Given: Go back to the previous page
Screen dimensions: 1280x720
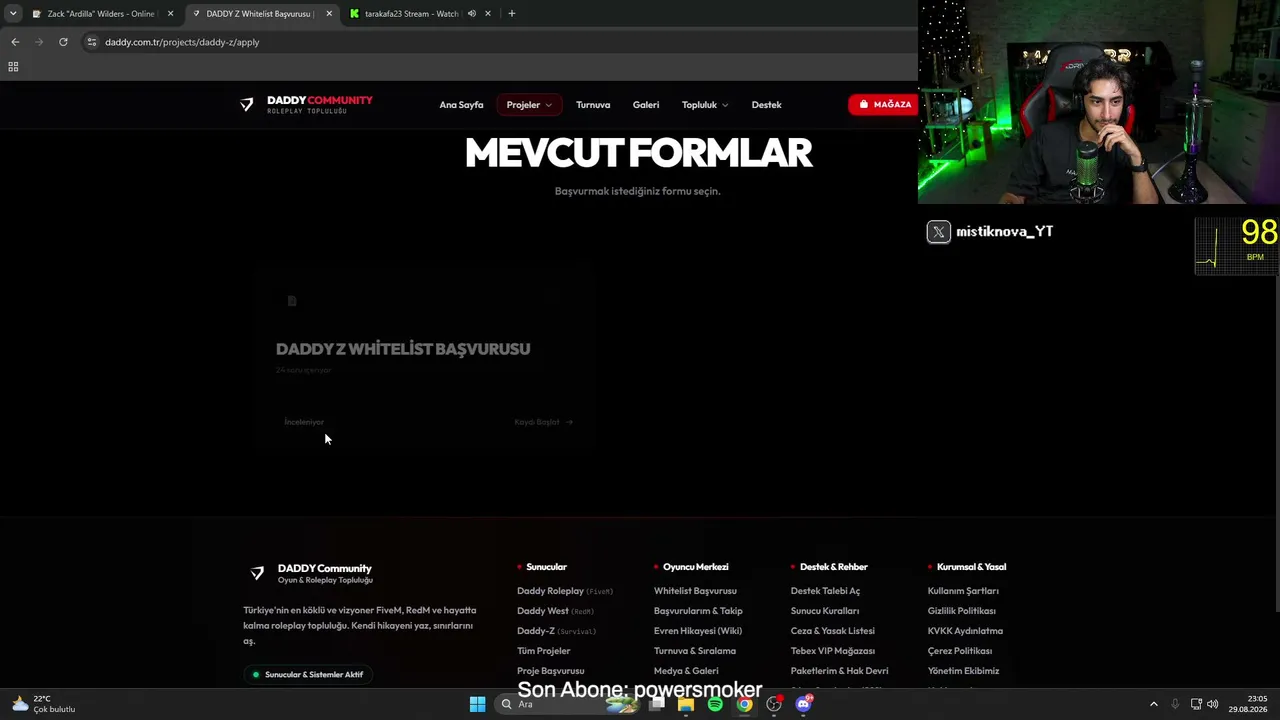Looking at the screenshot, I should [15, 42].
